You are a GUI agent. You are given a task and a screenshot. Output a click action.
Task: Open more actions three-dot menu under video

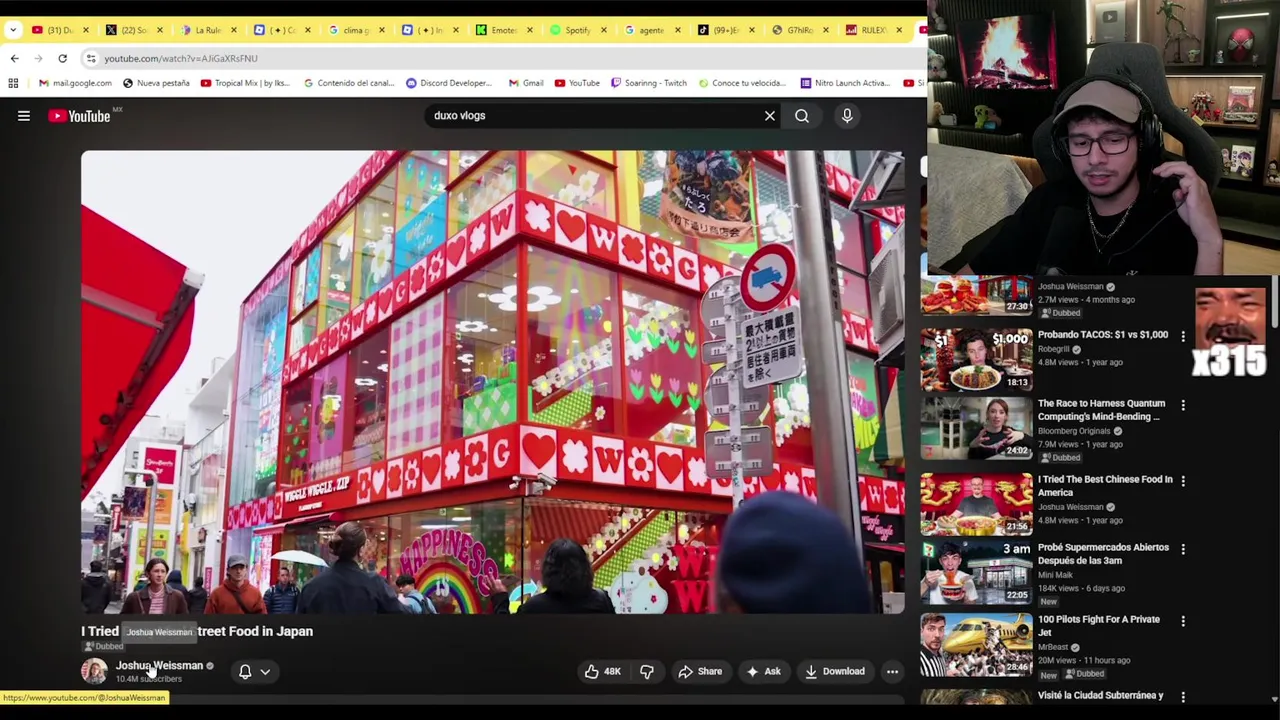coord(892,672)
